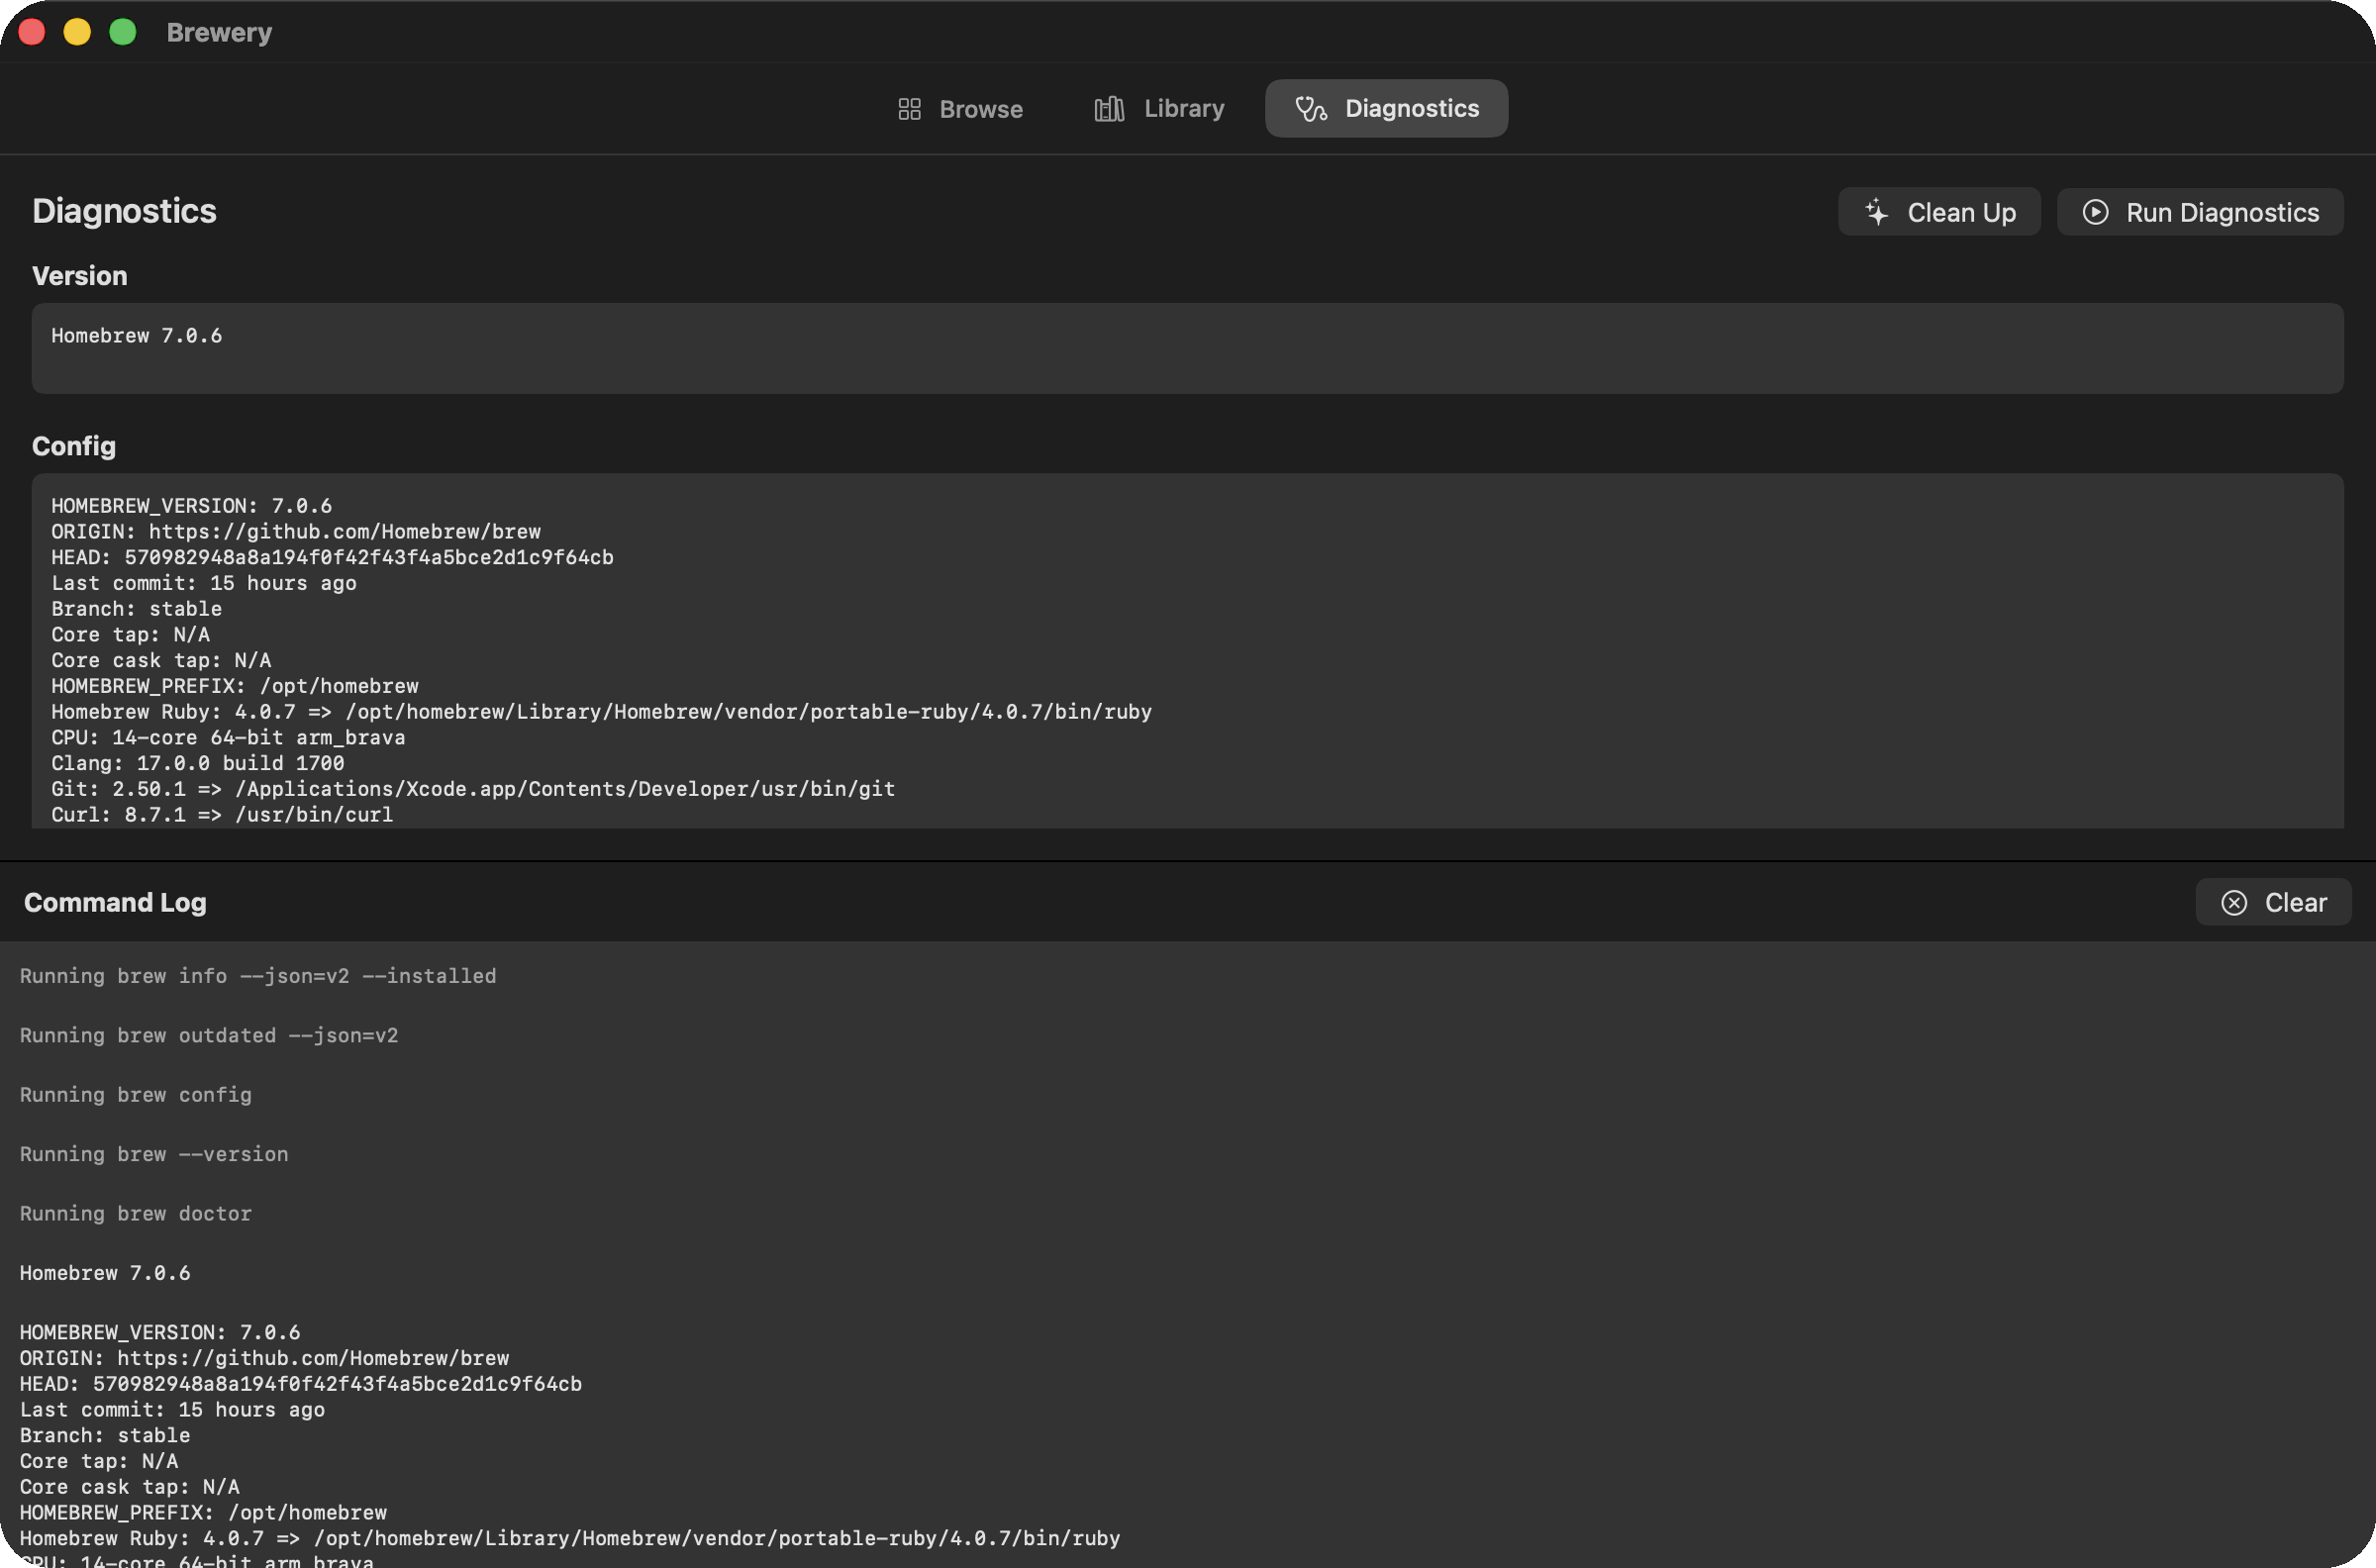Click HOMEBREW_VERSION line in Config box
The image size is (2376, 1568).
(192, 506)
